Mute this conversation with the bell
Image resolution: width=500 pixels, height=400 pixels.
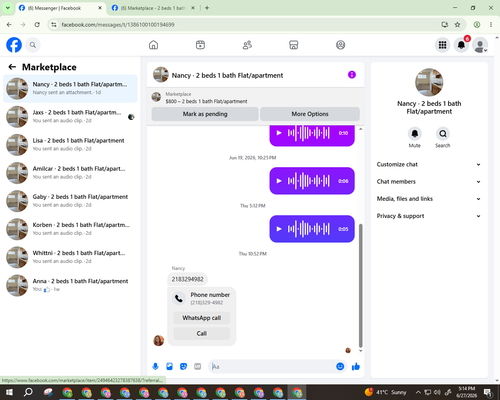click(x=414, y=134)
